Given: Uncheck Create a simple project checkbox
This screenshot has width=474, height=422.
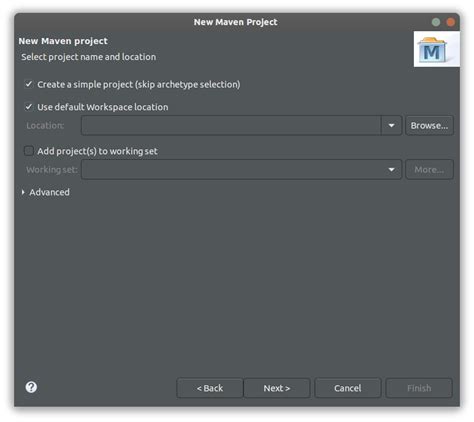Looking at the screenshot, I should point(29,84).
